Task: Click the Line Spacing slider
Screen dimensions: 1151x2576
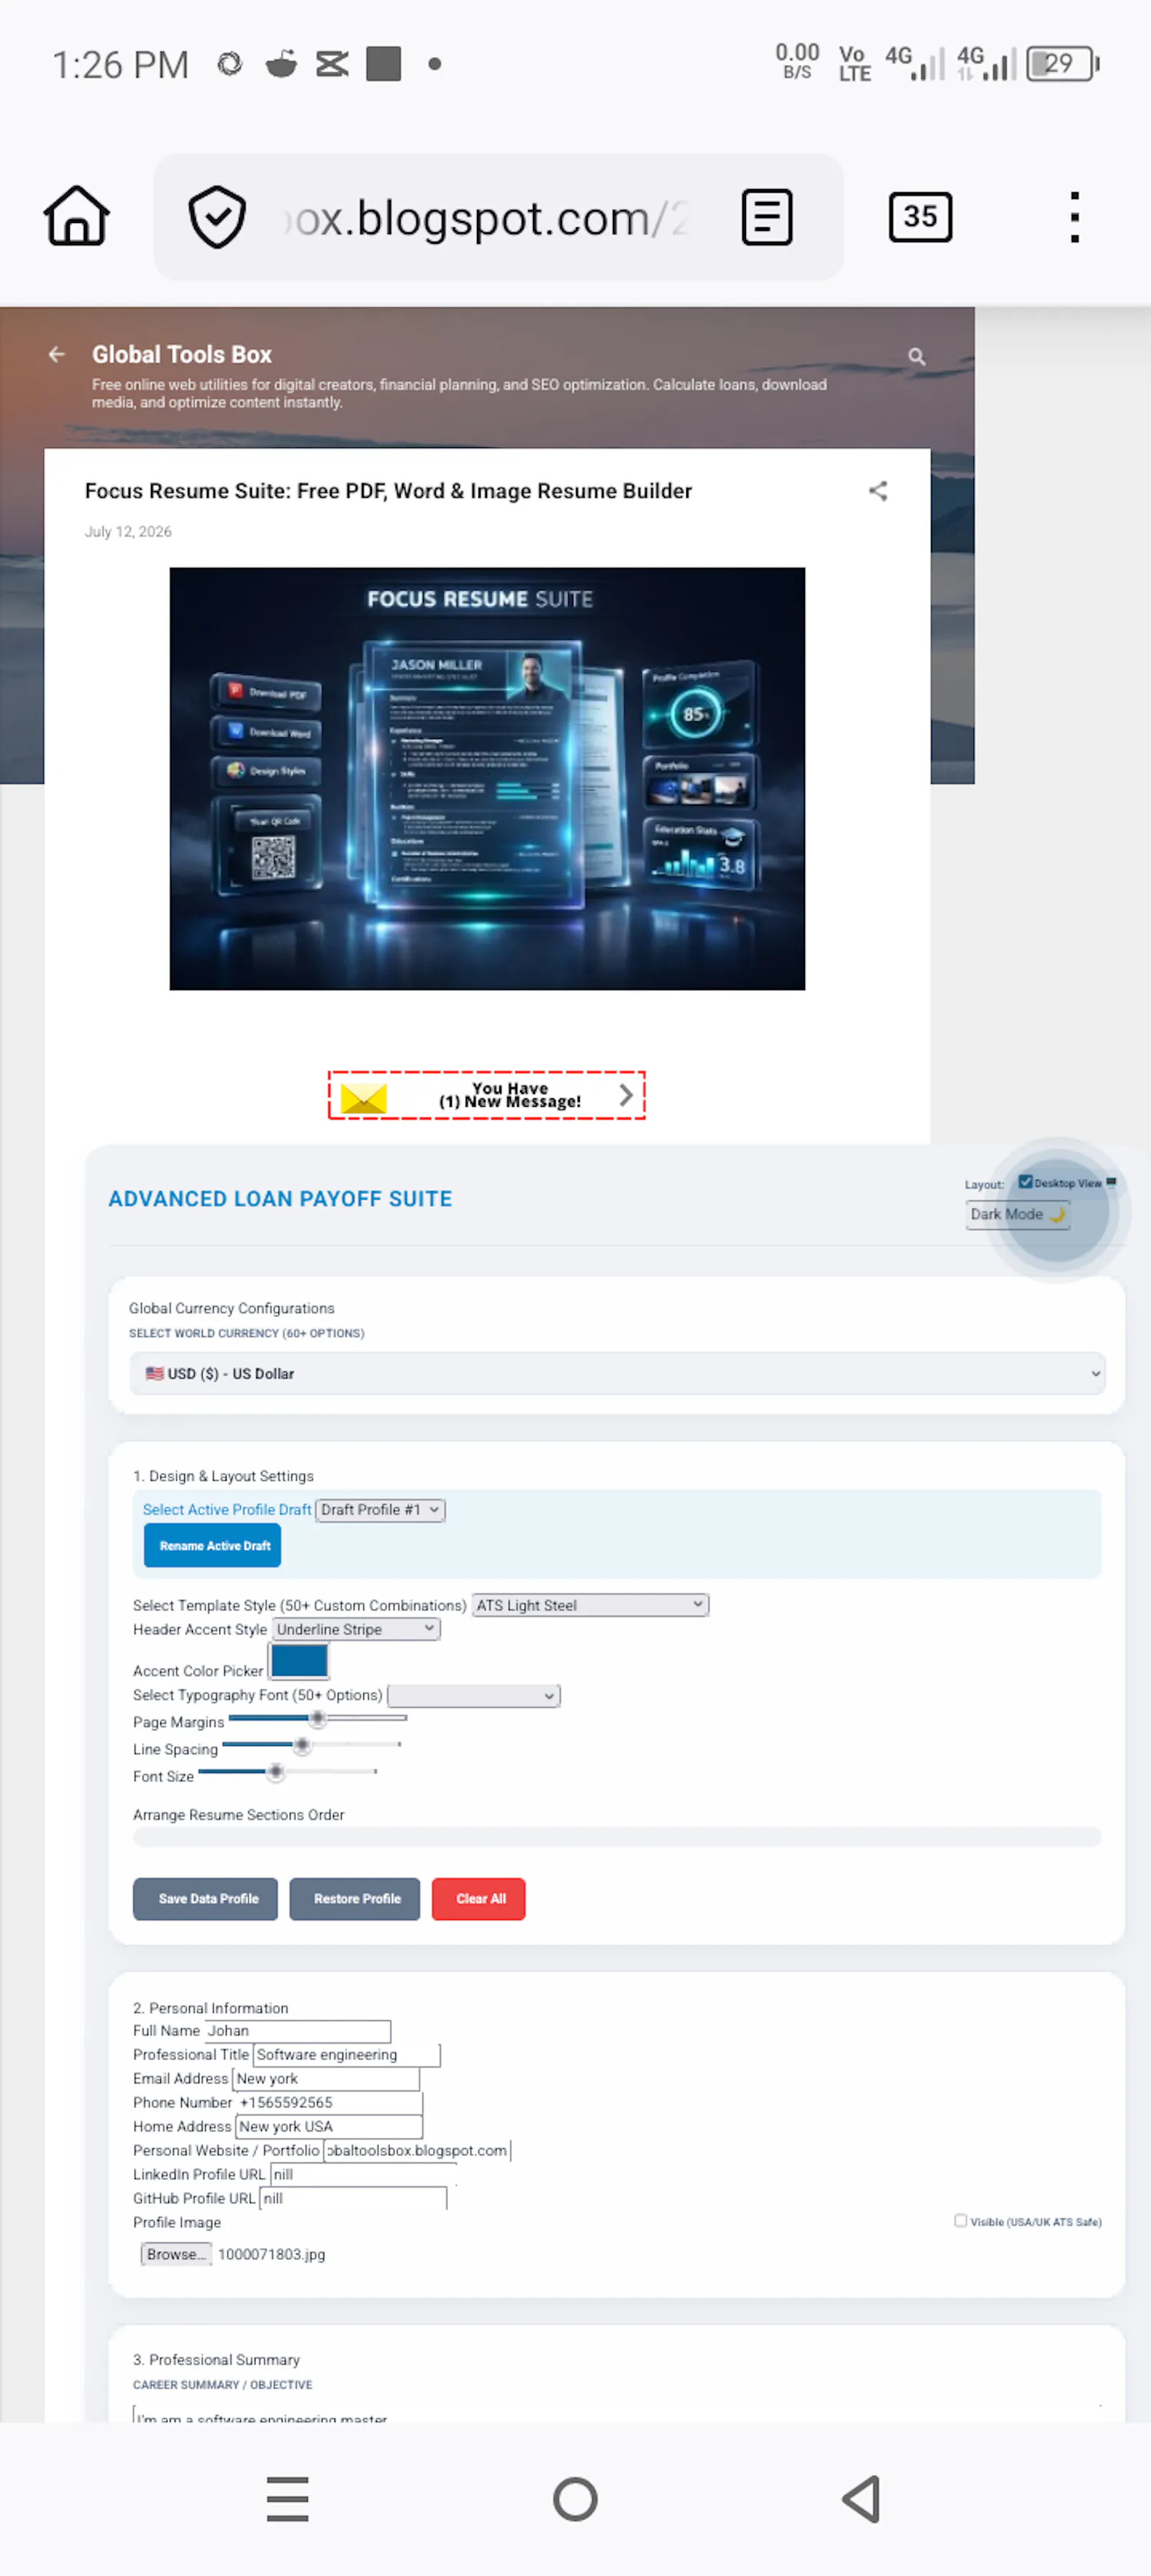Action: (311, 1745)
